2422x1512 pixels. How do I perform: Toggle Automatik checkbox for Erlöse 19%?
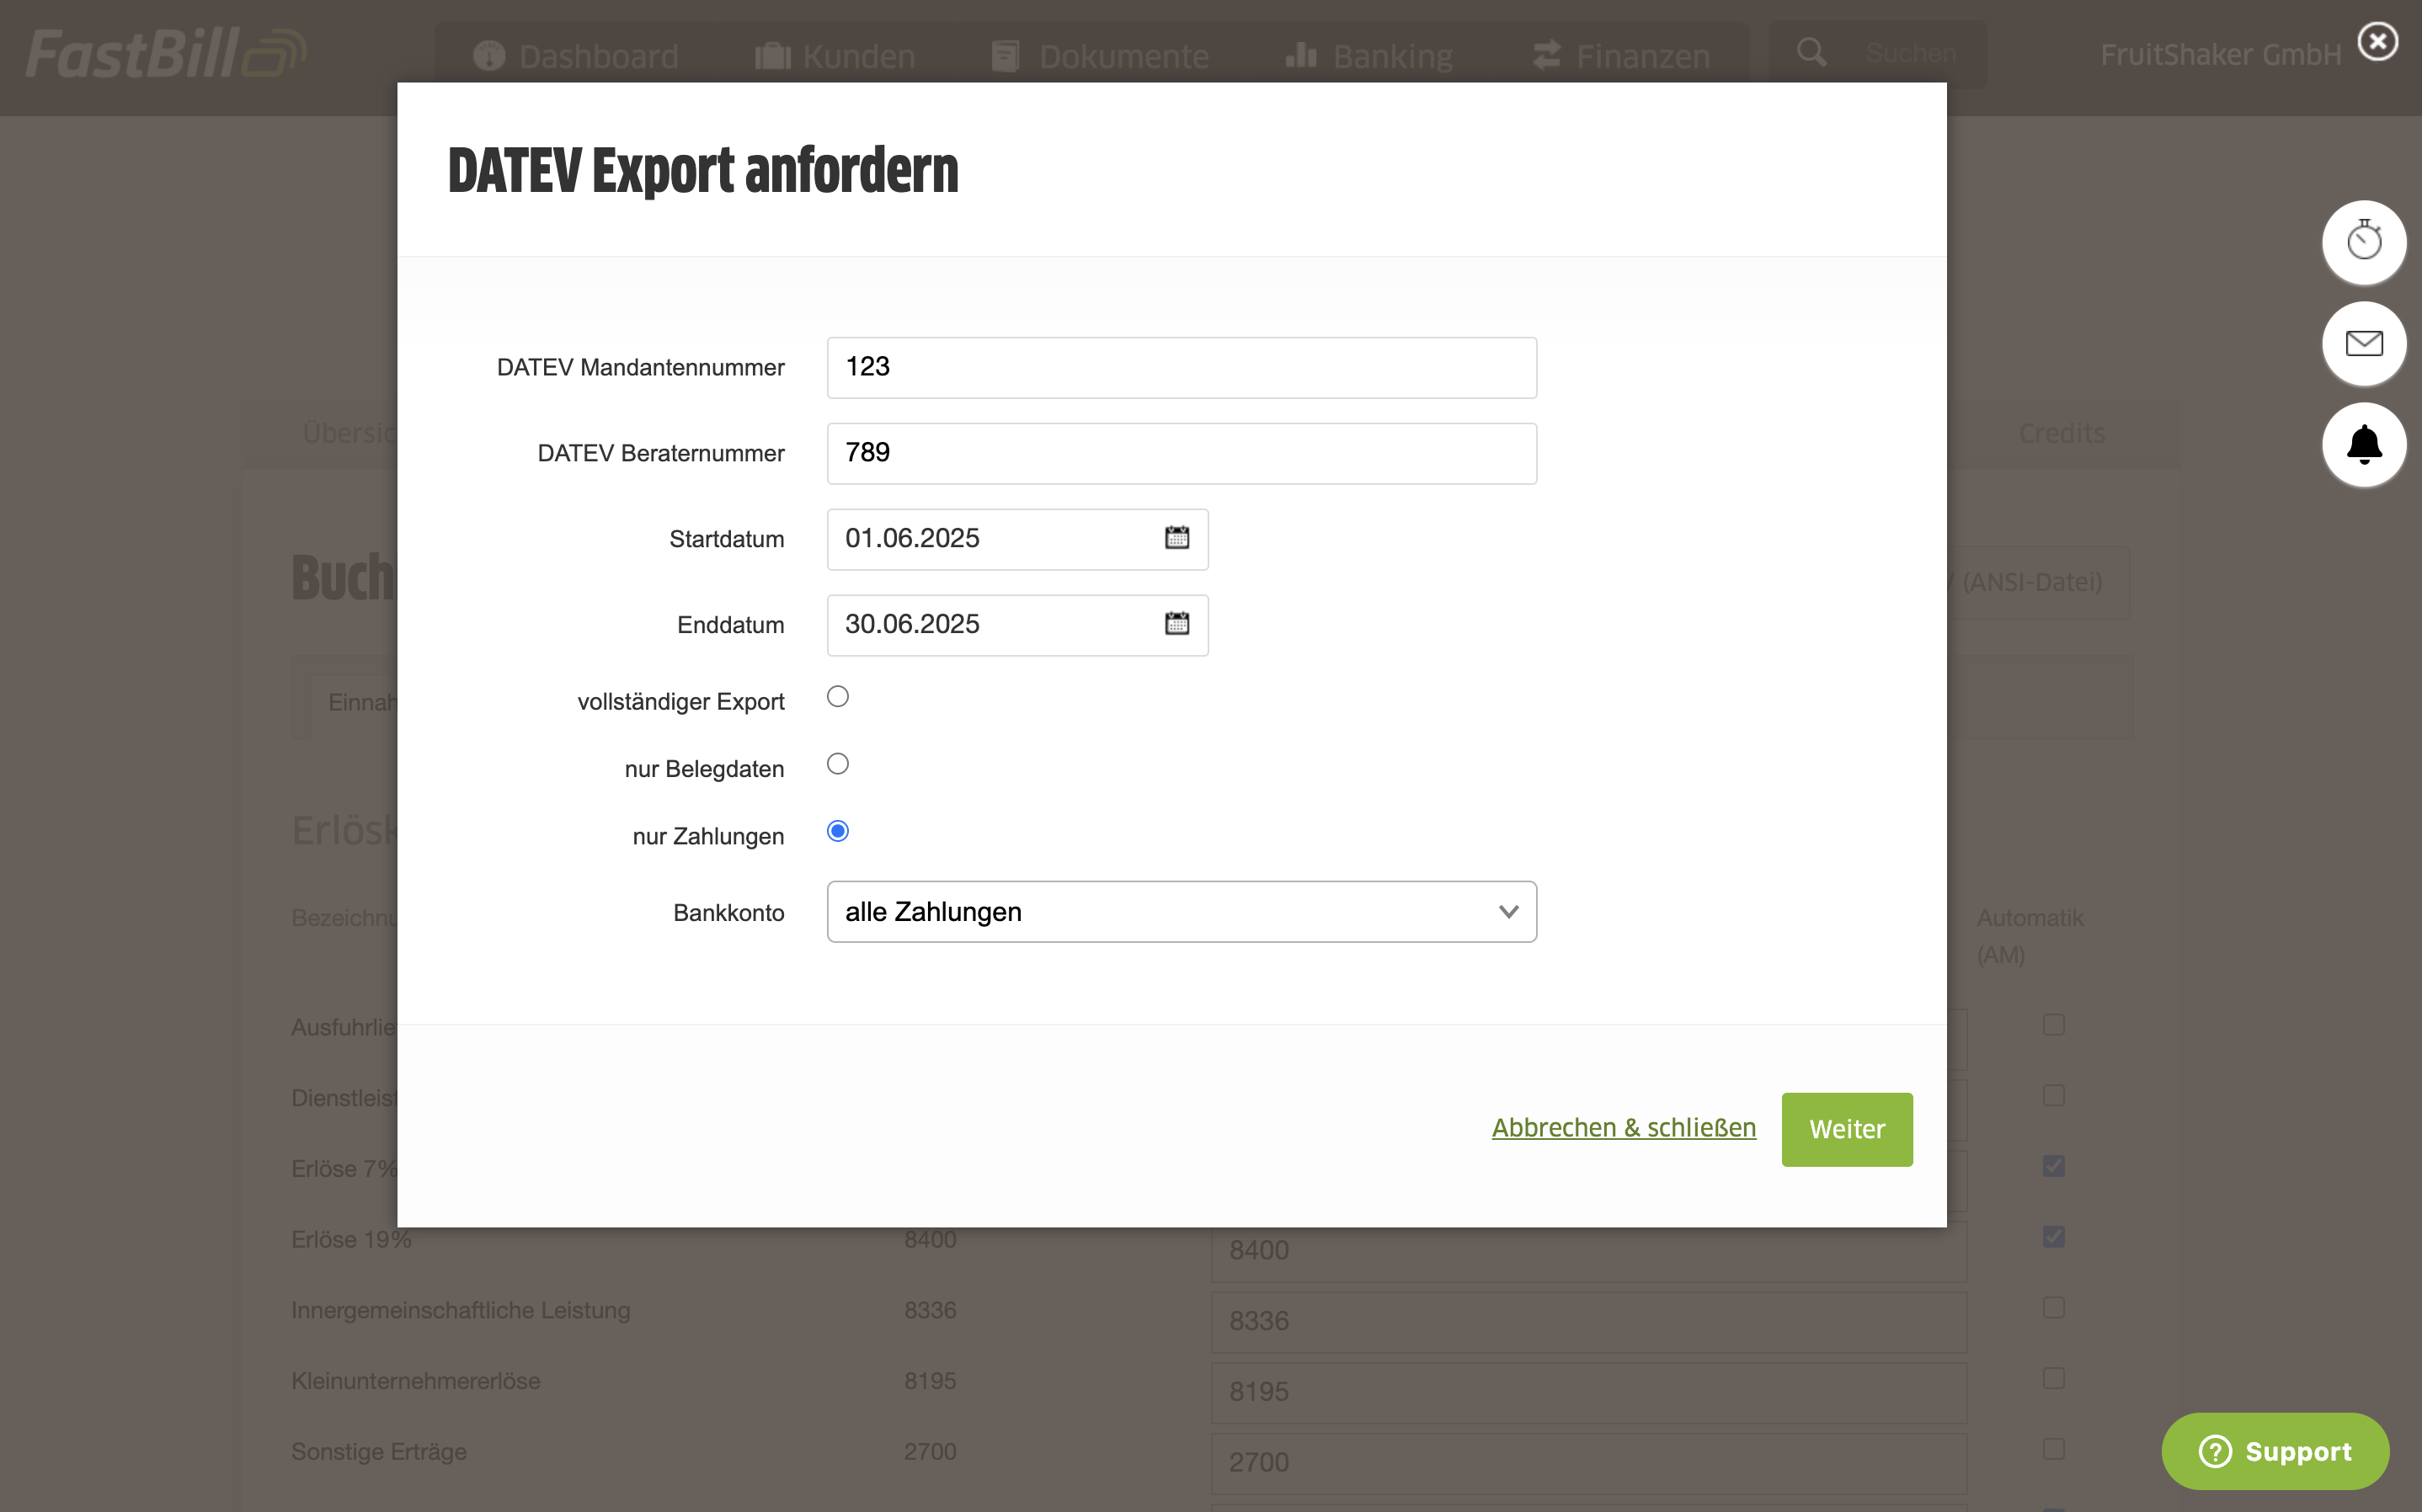click(x=2053, y=1237)
